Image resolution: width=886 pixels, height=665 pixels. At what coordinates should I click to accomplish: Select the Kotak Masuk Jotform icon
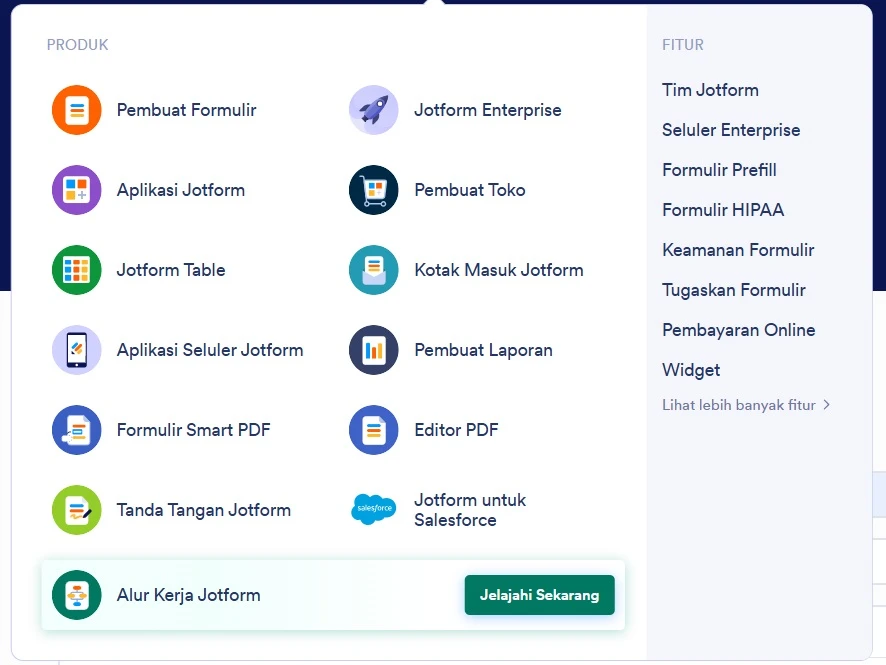[x=373, y=270]
